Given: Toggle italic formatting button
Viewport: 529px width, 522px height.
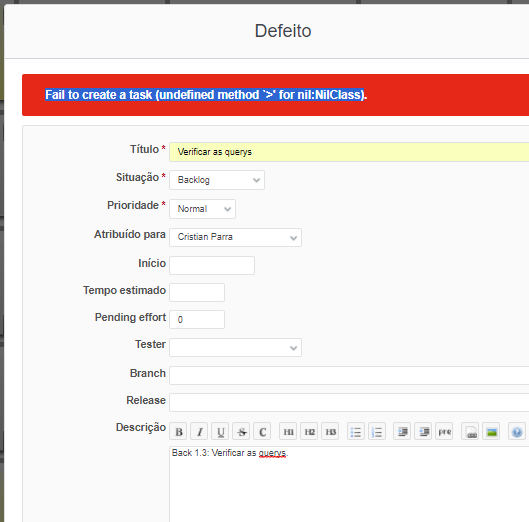Looking at the screenshot, I should 199,431.
